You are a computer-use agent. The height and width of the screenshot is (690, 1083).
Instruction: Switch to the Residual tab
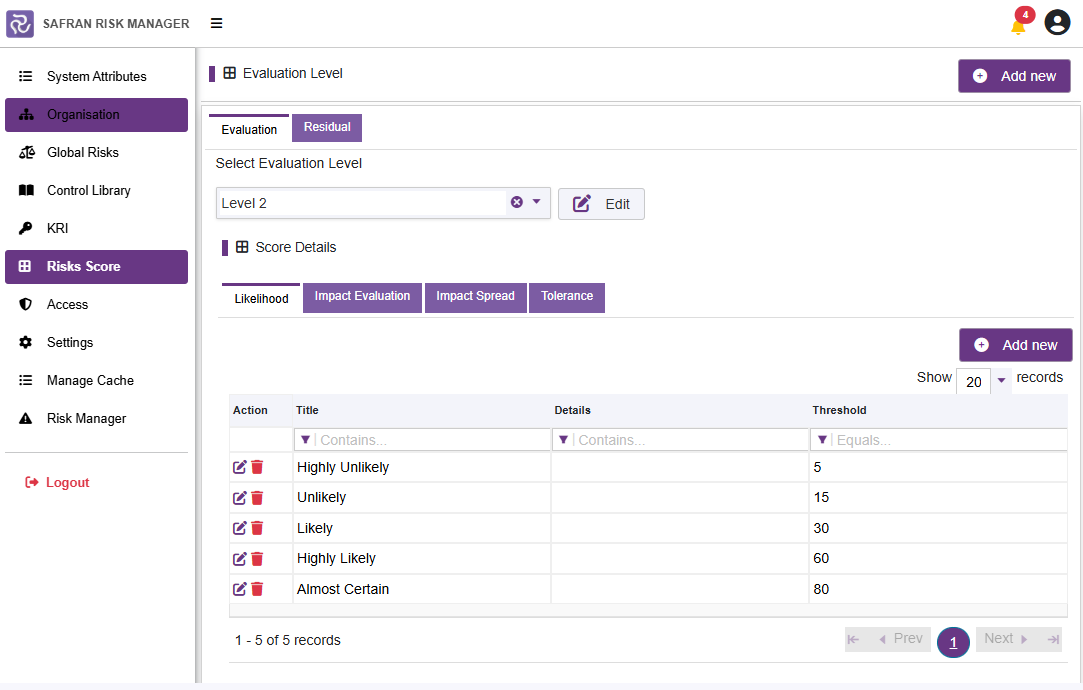pyautogui.click(x=327, y=128)
